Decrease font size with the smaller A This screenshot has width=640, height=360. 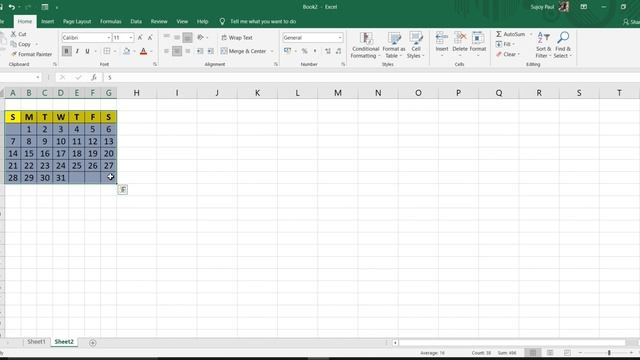(x=150, y=38)
